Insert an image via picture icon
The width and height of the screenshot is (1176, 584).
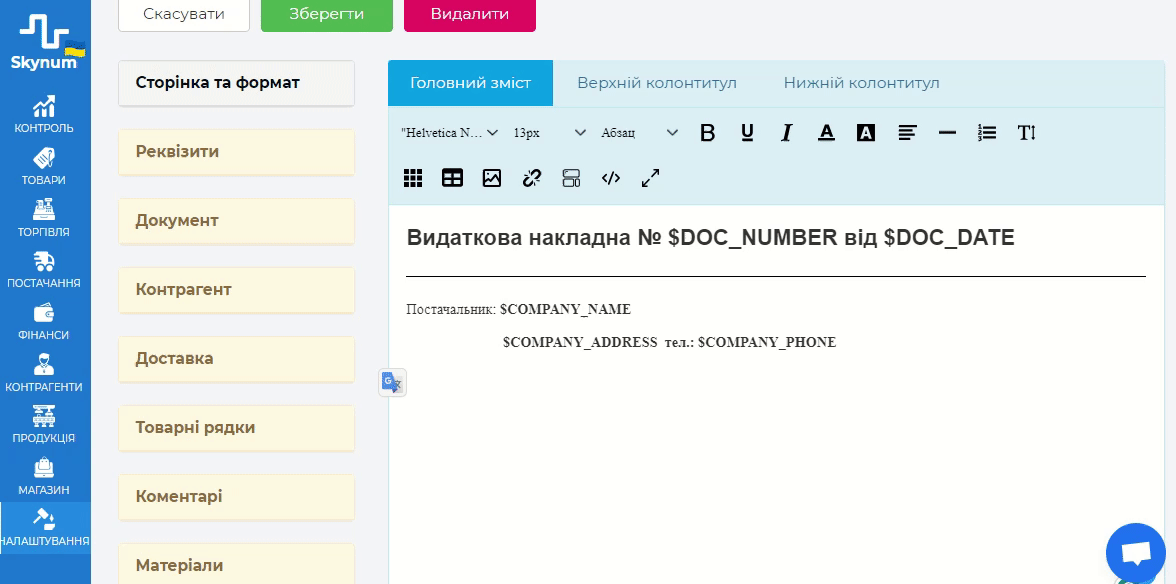(492, 178)
